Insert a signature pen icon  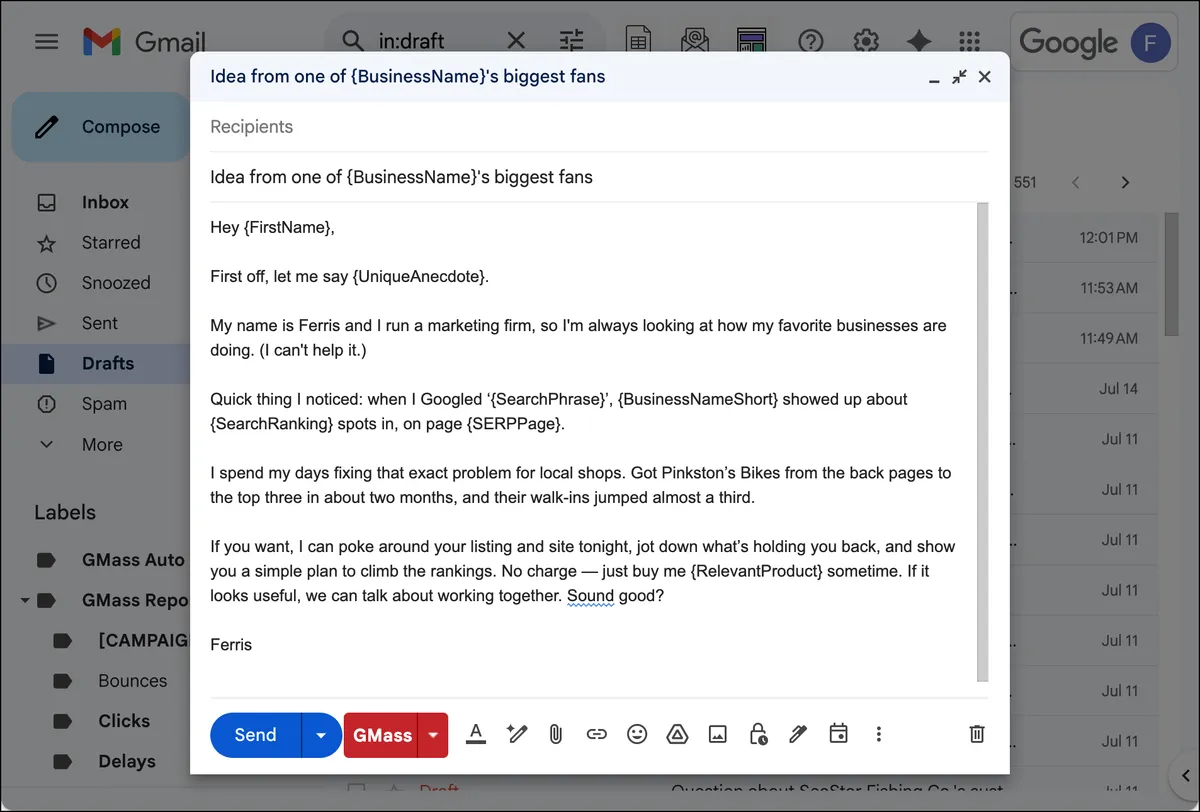pos(797,734)
